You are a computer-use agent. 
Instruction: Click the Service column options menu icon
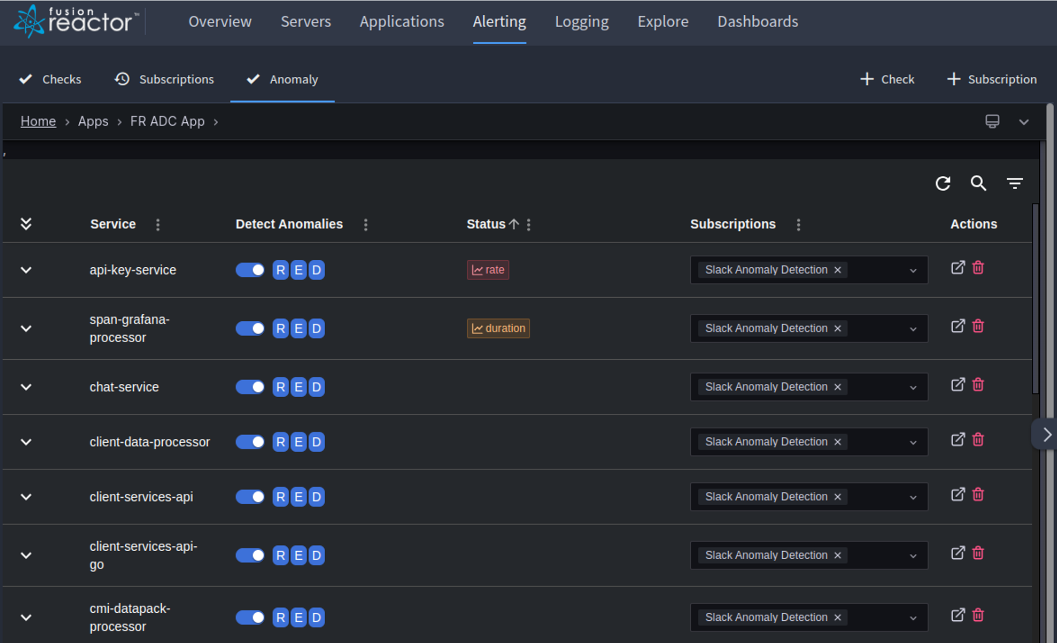[158, 225]
